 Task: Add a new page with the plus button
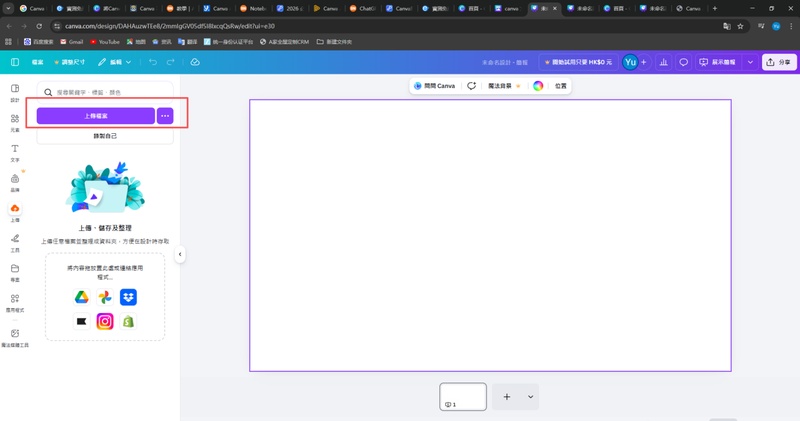coord(507,397)
